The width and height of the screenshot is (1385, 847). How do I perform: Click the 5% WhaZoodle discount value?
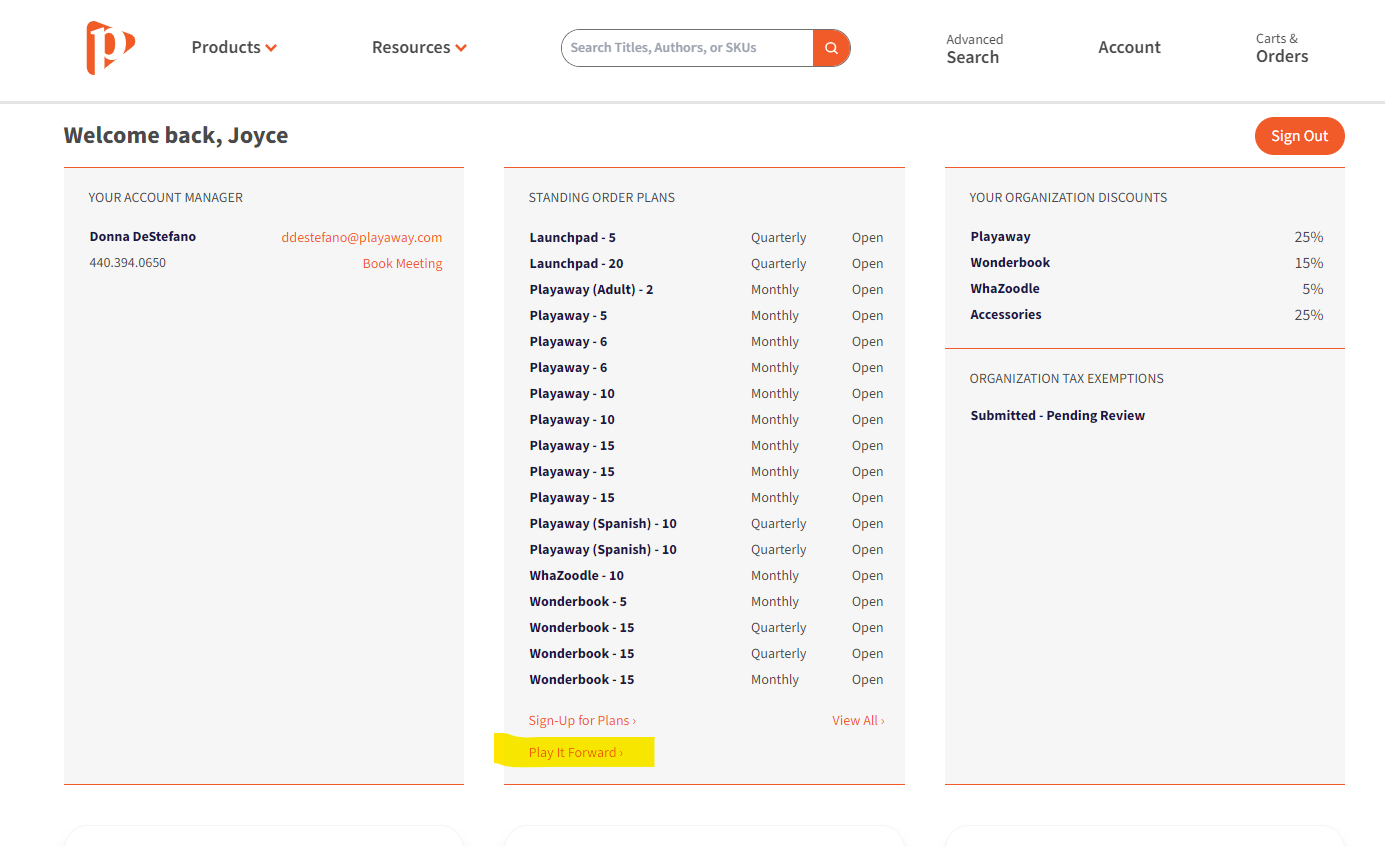point(1313,289)
